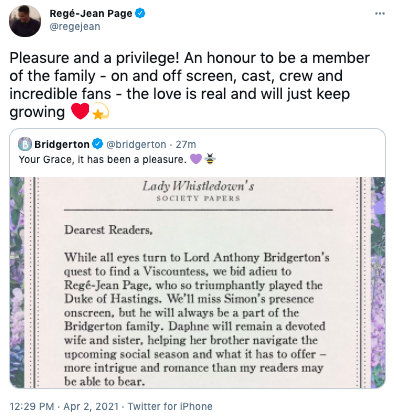Open Regé-Jean Page's profile avatar
394x420 pixels.
click(x=25, y=21)
